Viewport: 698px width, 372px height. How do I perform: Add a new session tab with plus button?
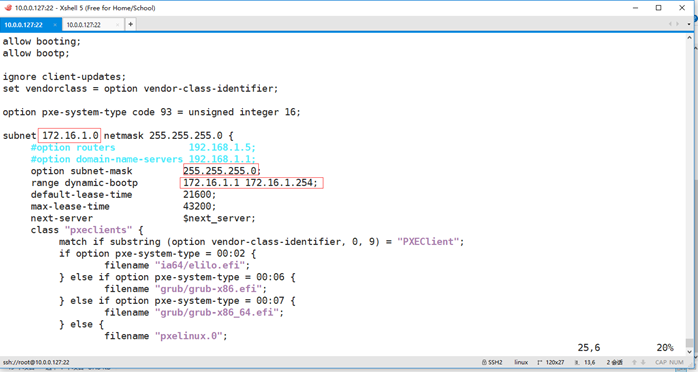pos(130,24)
